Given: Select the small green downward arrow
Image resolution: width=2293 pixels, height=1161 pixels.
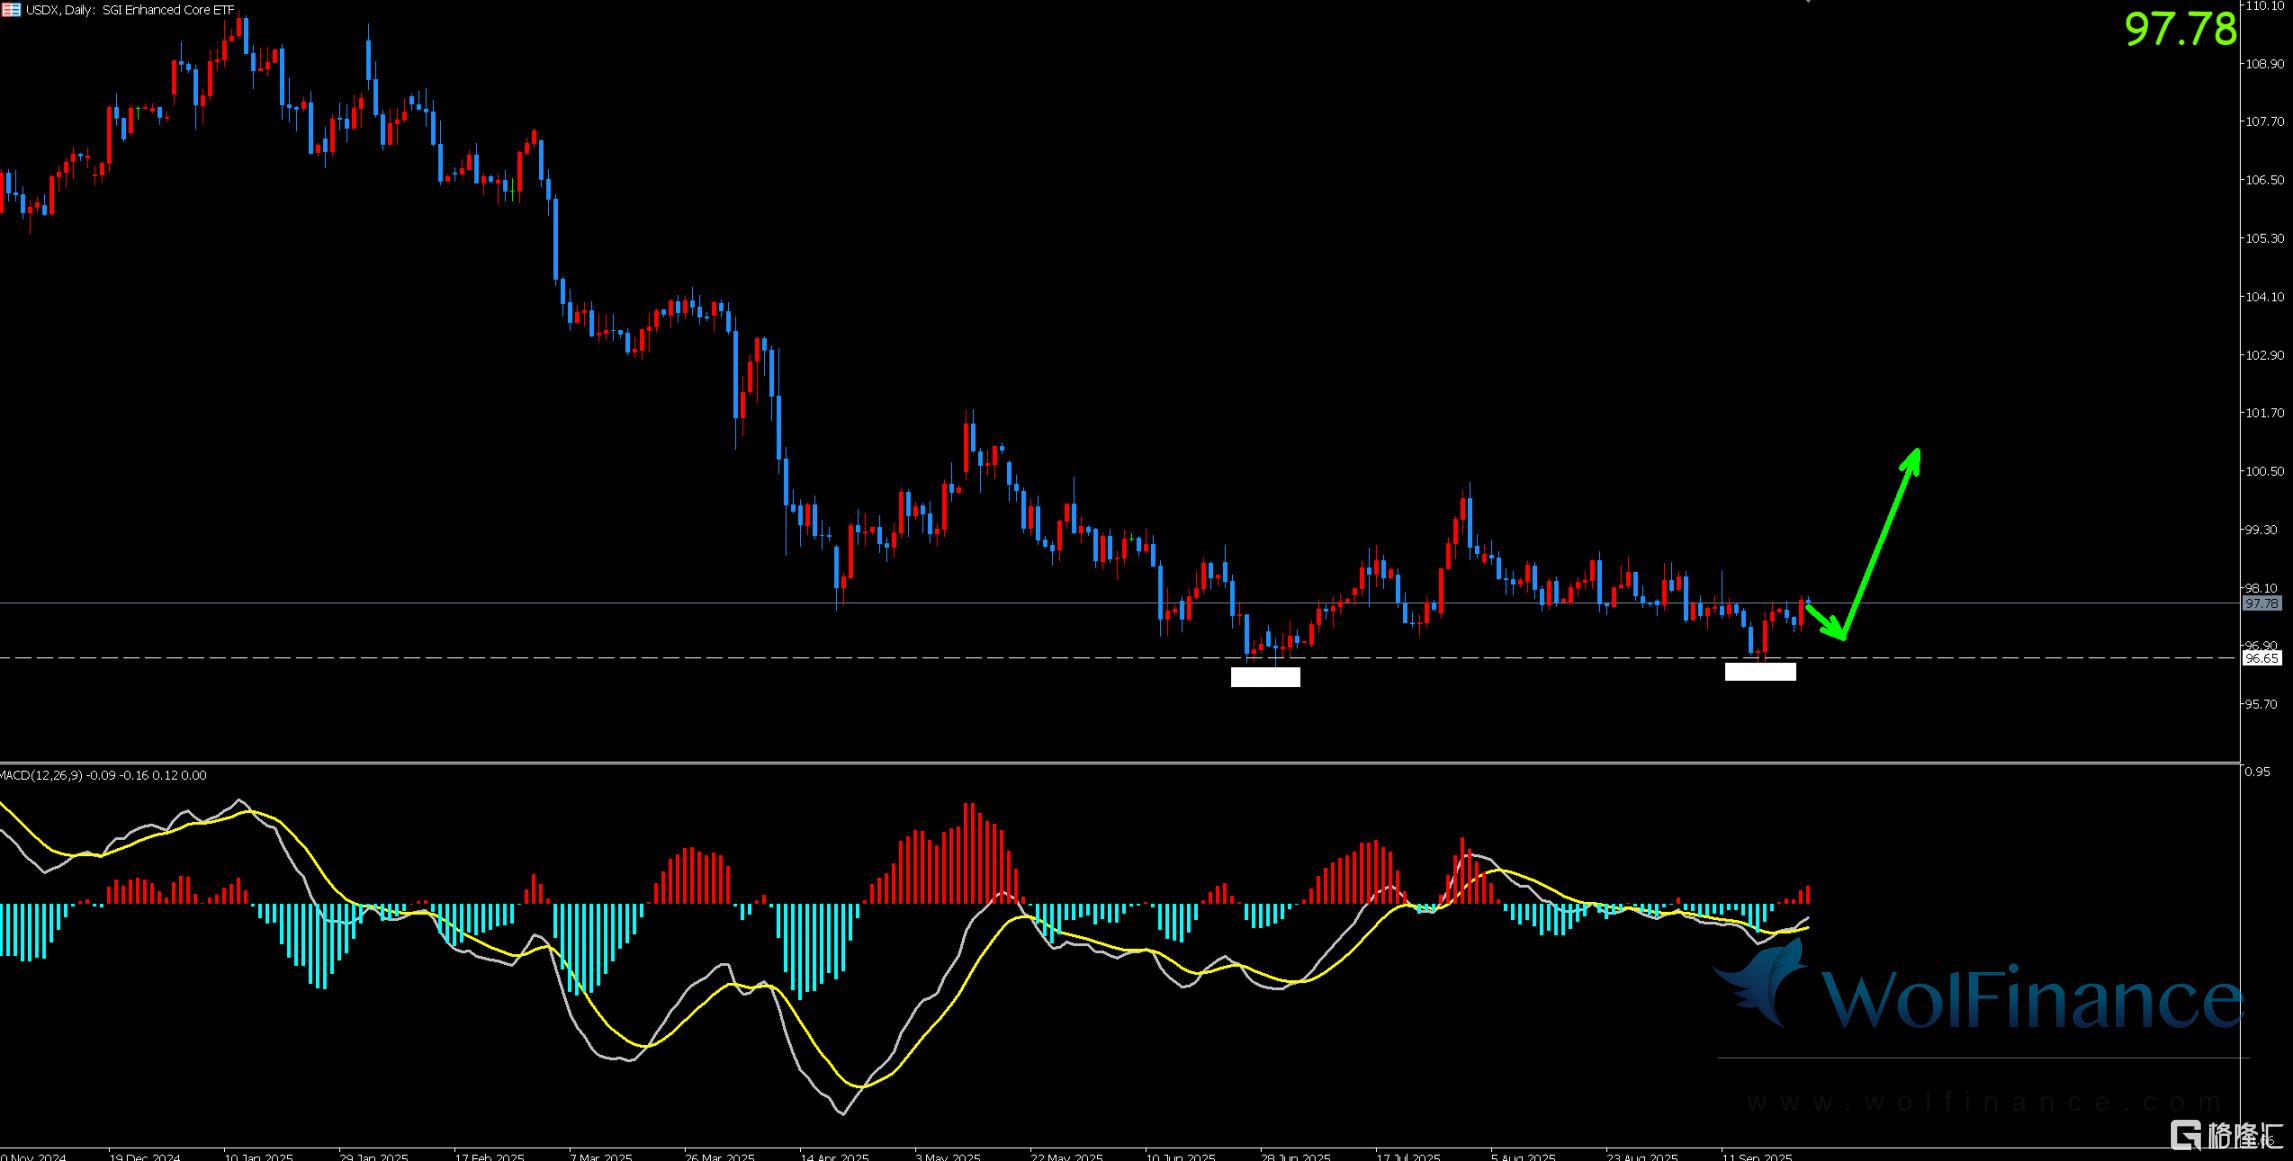Looking at the screenshot, I should click(x=1826, y=621).
